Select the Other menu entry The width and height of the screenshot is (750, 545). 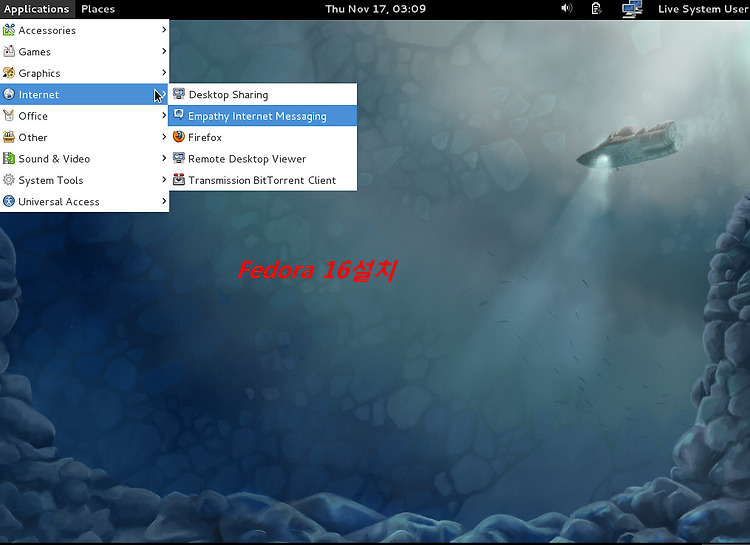tap(84, 137)
